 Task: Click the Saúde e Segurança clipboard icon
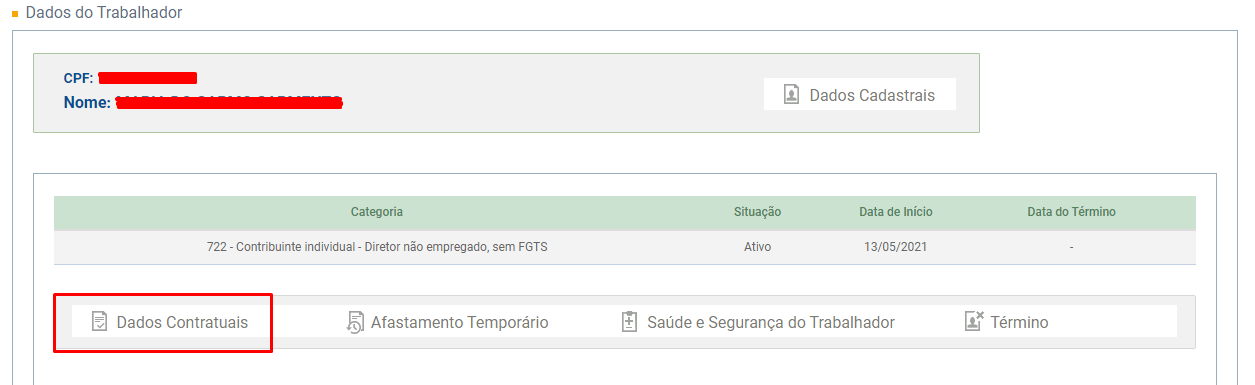point(629,322)
